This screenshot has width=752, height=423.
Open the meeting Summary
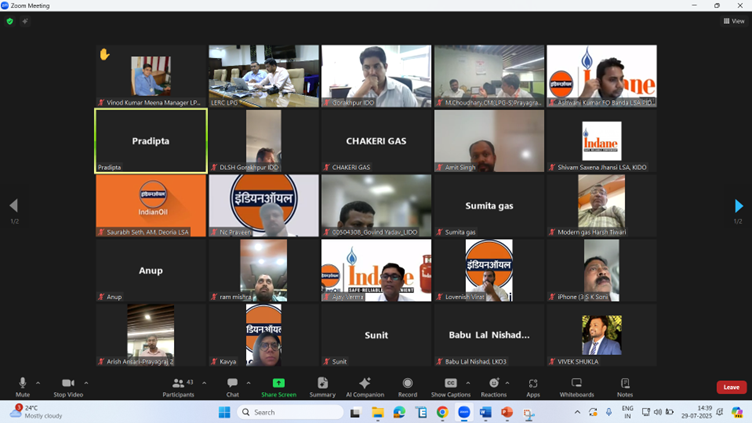[x=322, y=385]
